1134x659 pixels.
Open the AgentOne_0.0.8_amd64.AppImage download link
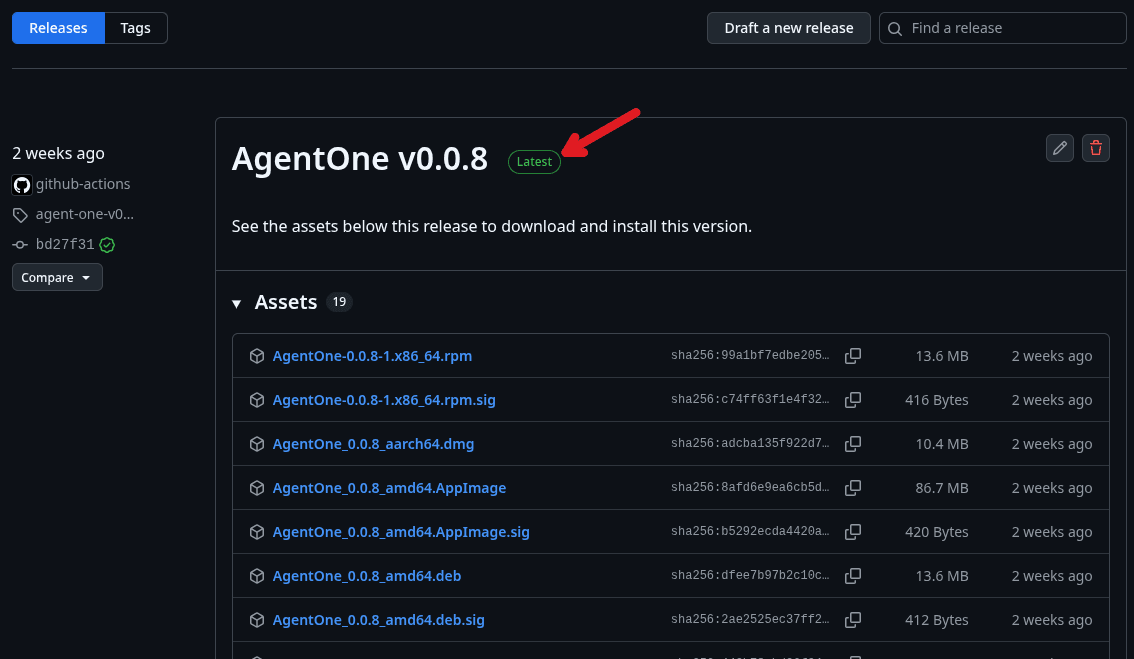click(389, 487)
